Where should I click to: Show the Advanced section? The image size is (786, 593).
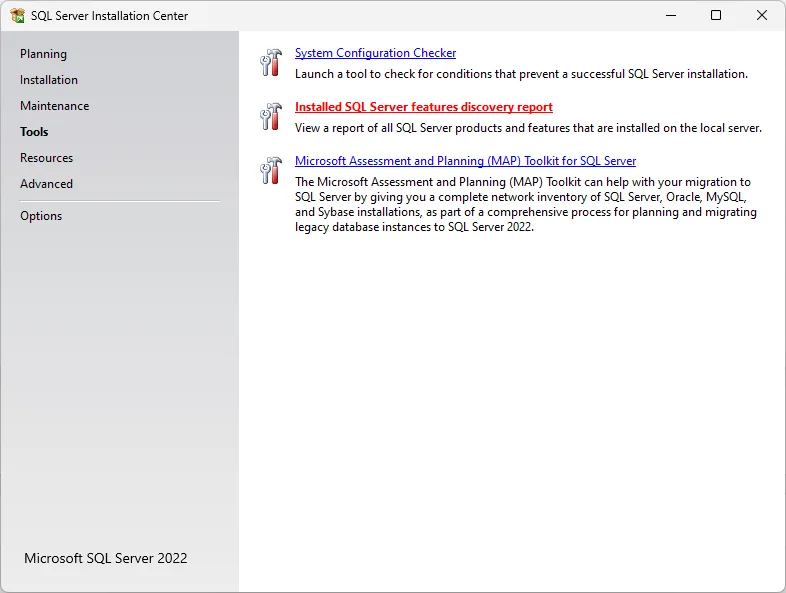[47, 184]
